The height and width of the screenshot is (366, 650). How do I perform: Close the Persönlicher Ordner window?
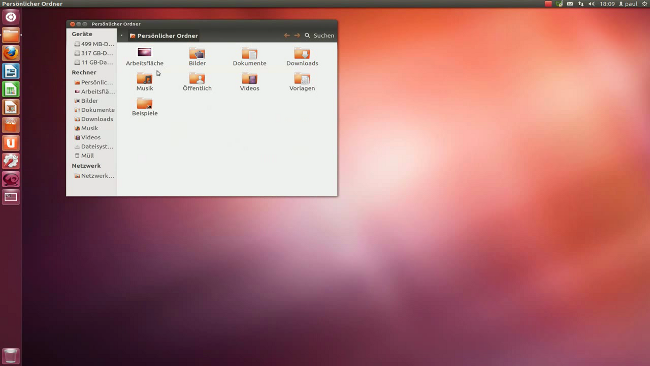(x=72, y=24)
